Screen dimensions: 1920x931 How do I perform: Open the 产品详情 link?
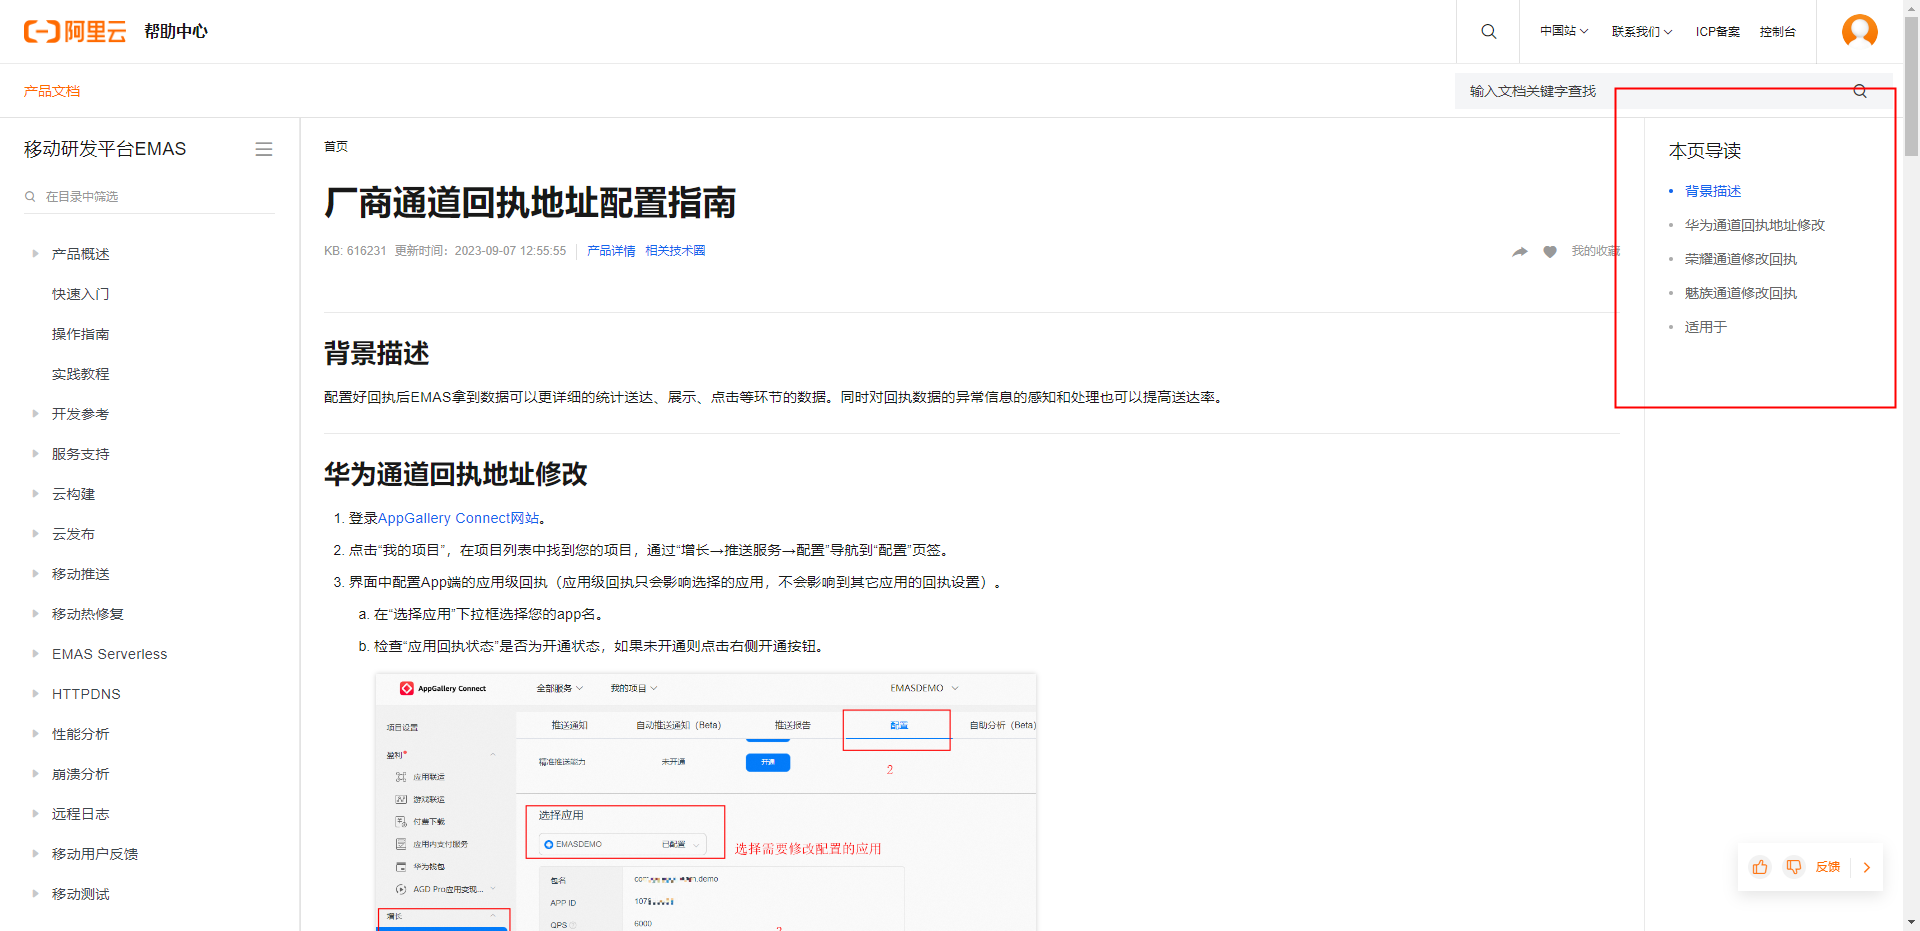[611, 251]
